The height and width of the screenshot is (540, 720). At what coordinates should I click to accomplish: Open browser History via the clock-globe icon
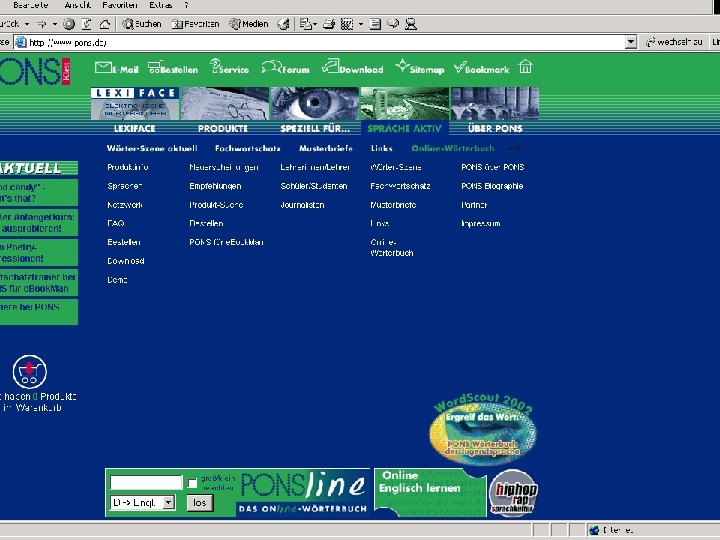tap(283, 24)
